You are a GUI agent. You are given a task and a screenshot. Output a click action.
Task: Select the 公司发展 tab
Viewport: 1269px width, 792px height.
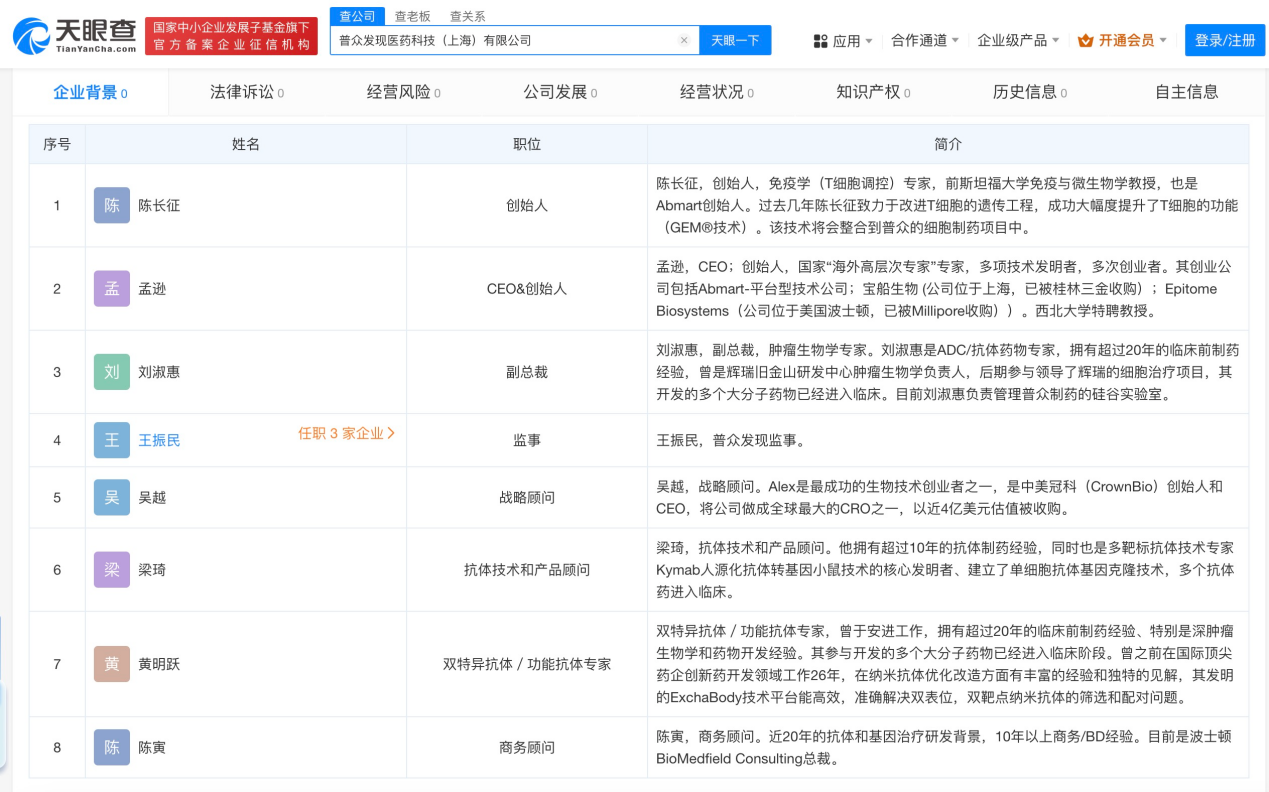click(x=560, y=92)
